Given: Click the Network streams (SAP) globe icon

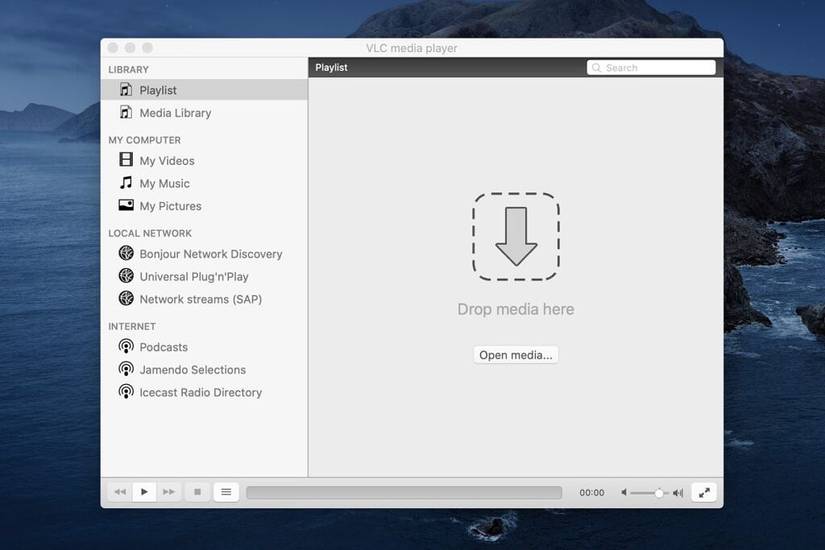Looking at the screenshot, I should click(126, 298).
